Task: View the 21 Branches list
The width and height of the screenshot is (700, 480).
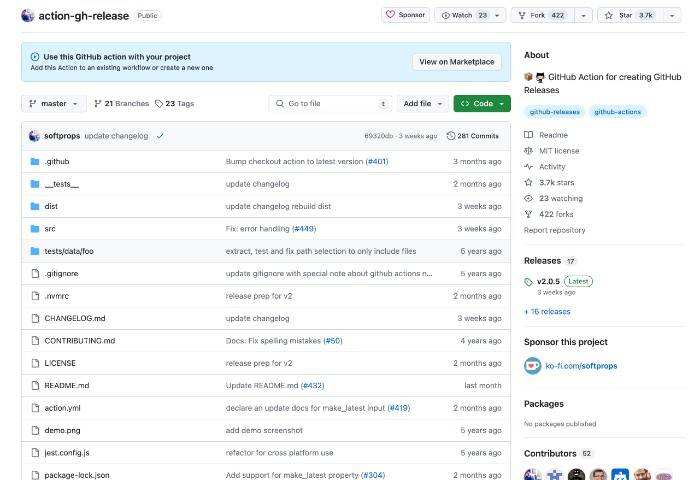Action: pos(121,103)
